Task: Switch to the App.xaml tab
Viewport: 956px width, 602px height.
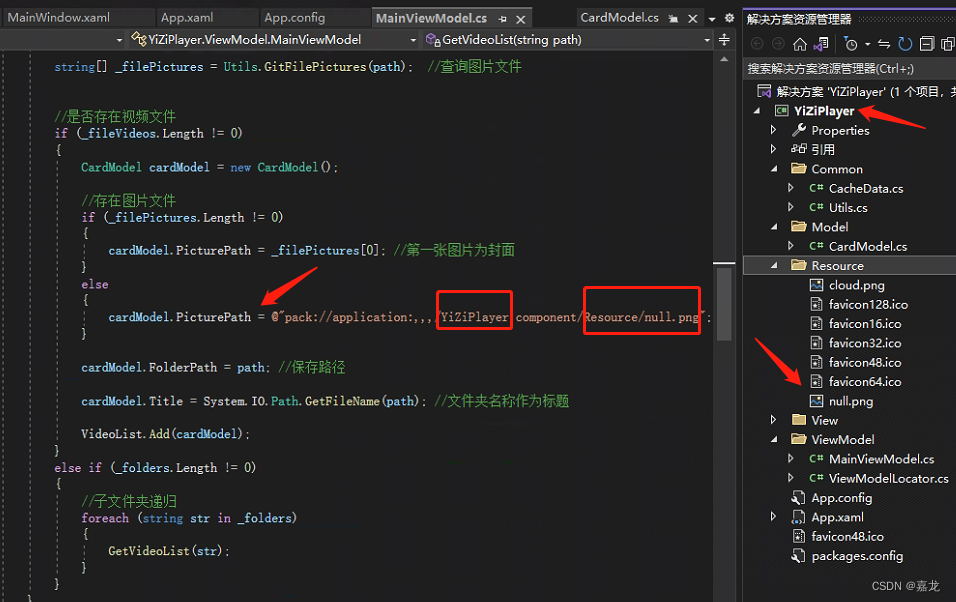Action: (187, 18)
